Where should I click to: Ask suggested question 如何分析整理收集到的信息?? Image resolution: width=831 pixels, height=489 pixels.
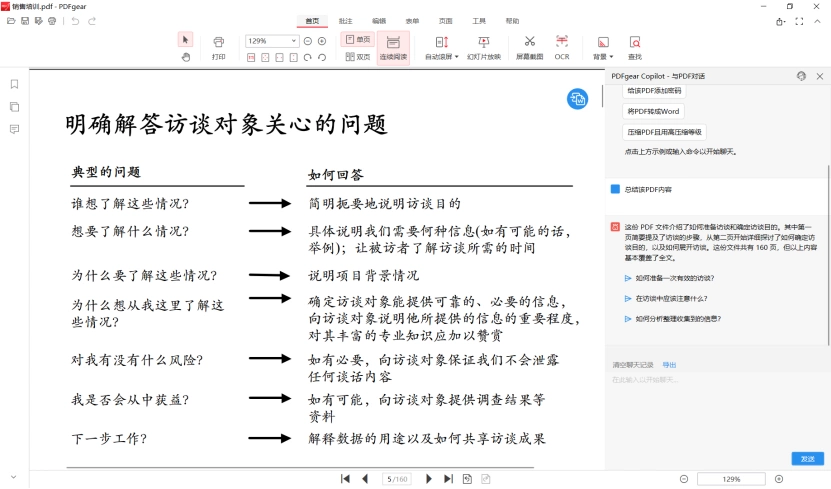coord(678,319)
